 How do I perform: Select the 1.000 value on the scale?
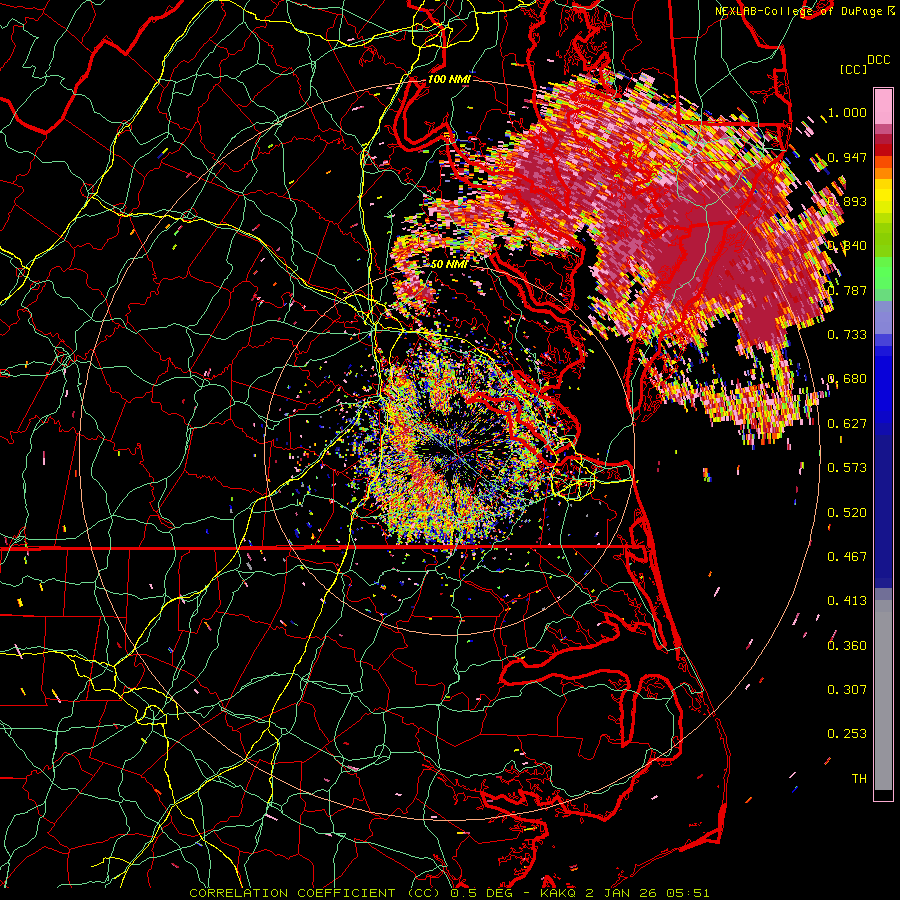pos(847,112)
